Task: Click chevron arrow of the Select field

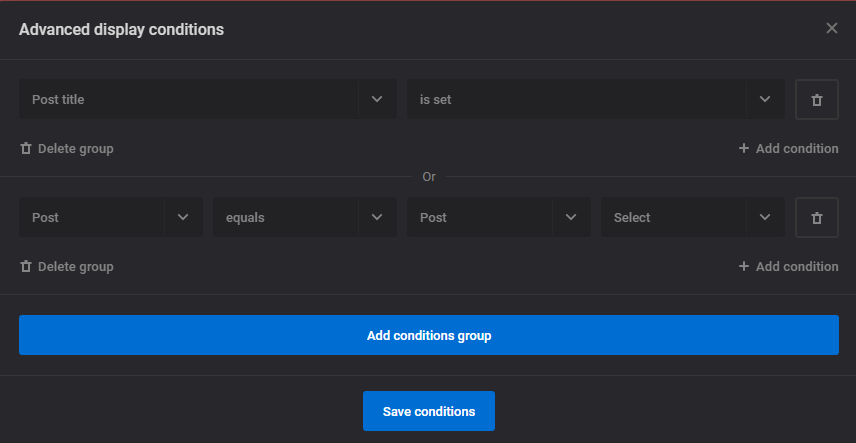Action: tap(765, 217)
